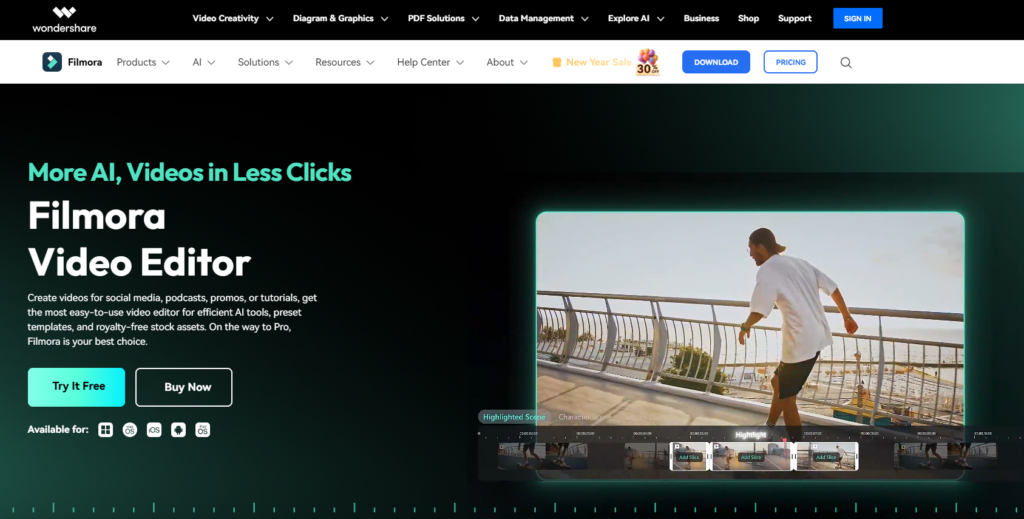Expand the Video Creativity menu
Image resolution: width=1024 pixels, height=519 pixels.
click(x=232, y=18)
